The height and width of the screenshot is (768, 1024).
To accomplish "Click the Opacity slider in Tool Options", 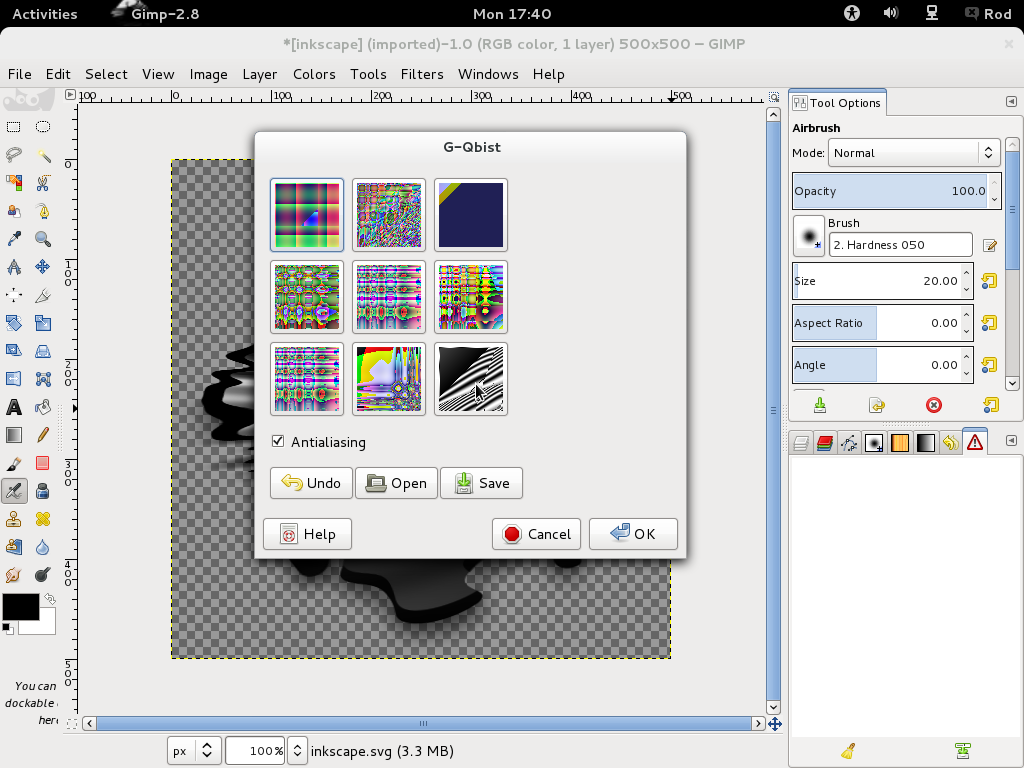I will click(x=891, y=191).
